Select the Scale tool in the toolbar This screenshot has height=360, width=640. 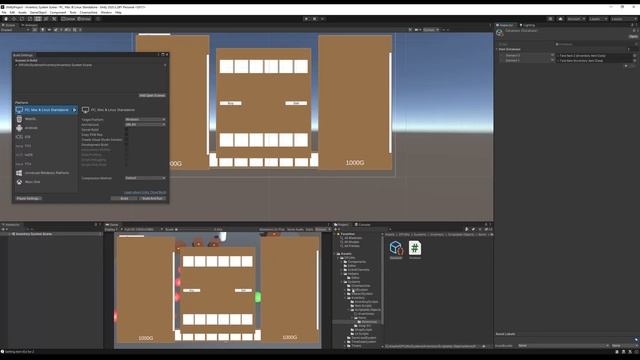pyautogui.click(x=30, y=19)
